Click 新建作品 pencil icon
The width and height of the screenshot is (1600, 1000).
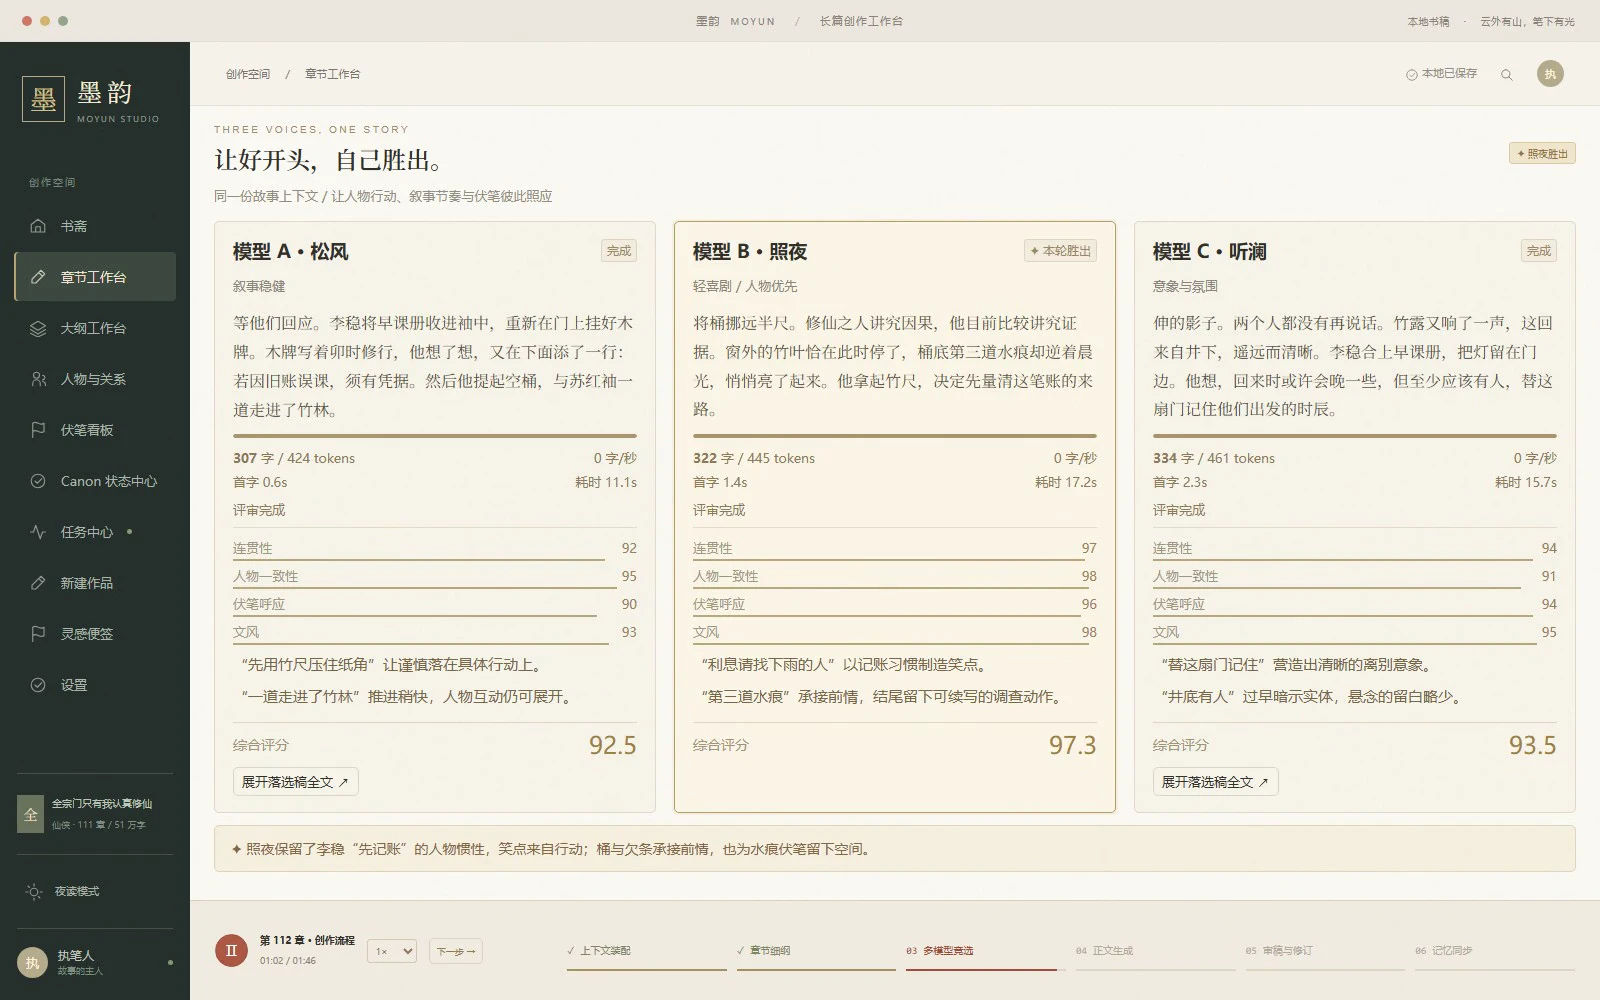[38, 583]
